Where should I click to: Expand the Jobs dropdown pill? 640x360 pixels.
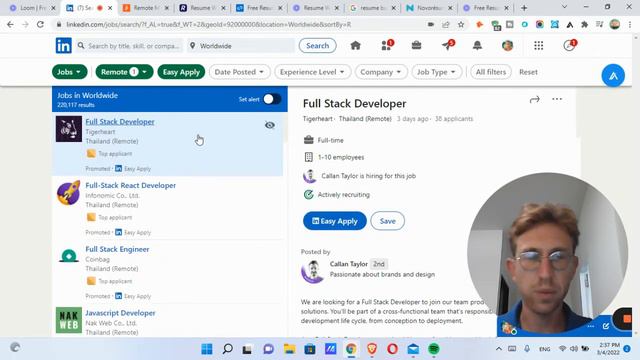point(69,72)
